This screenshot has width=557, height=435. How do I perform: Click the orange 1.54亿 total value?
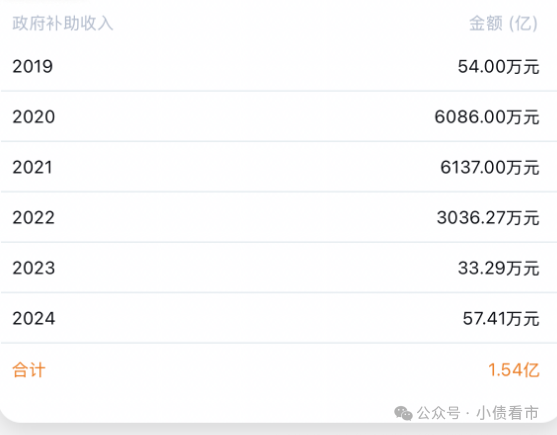pos(514,370)
